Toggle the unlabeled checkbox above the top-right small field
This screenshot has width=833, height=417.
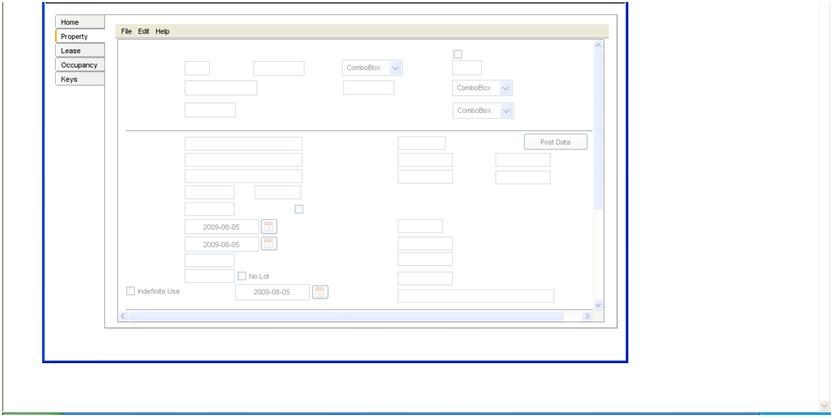[457, 54]
